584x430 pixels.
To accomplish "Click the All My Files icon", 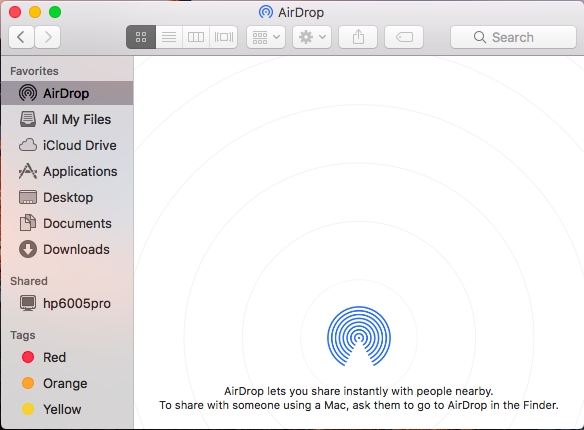I will (28, 119).
